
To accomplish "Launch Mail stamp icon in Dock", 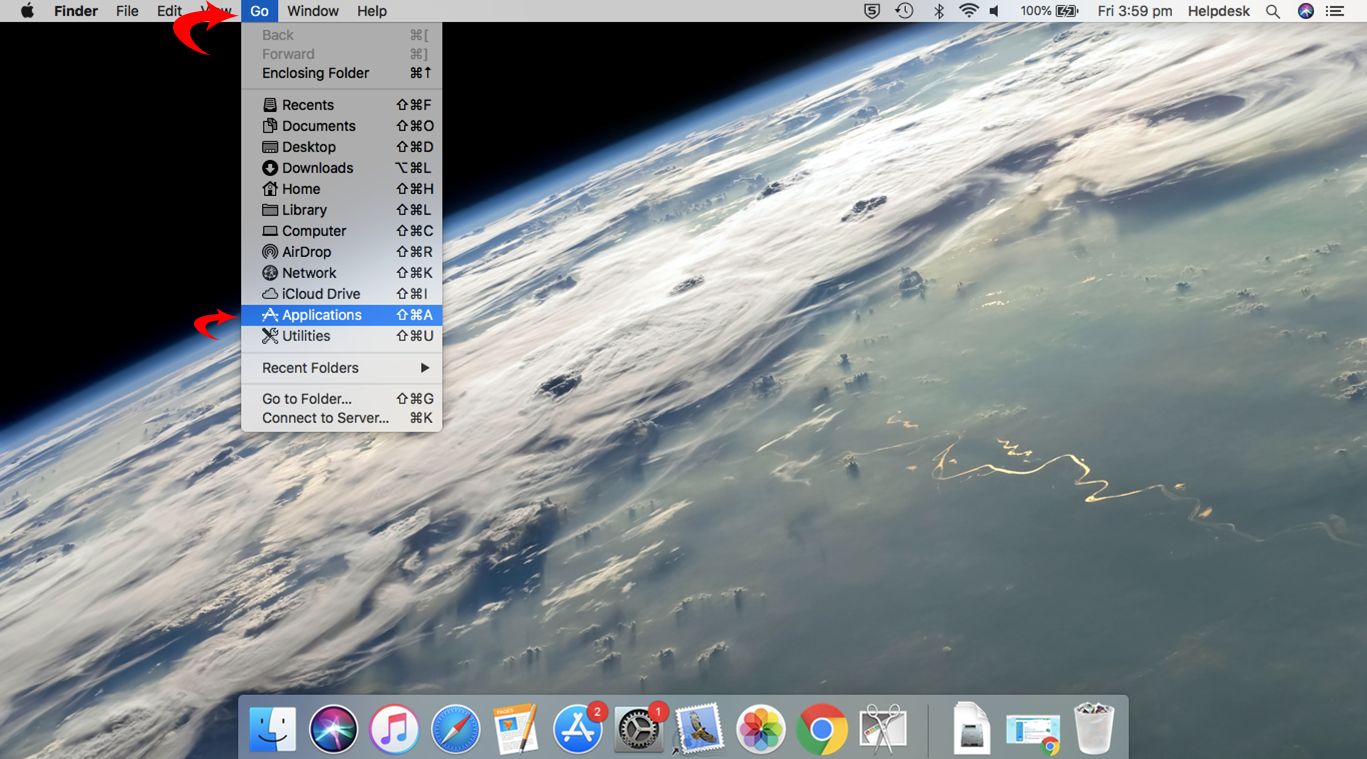I will pos(699,728).
